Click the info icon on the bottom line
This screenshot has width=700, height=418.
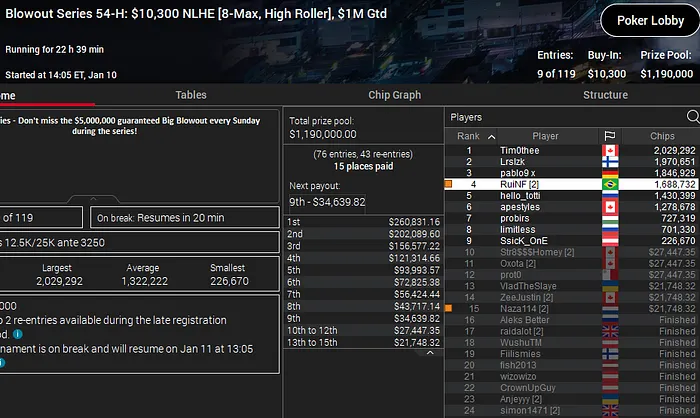[4, 362]
